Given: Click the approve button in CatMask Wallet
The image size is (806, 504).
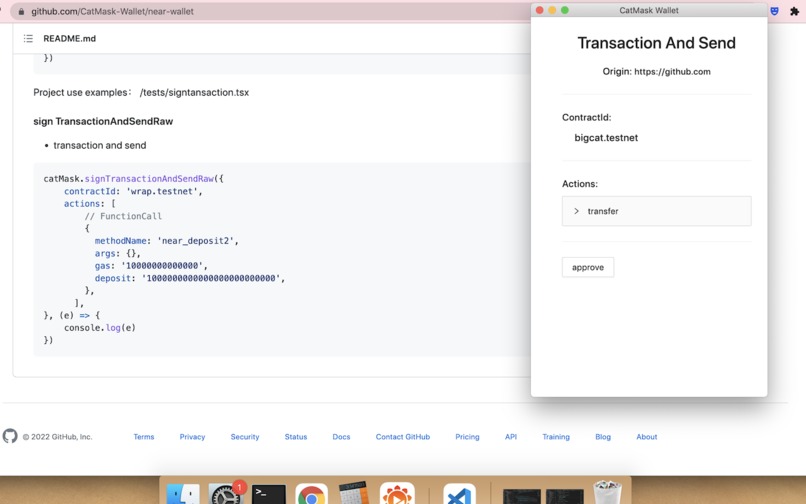Looking at the screenshot, I should tap(588, 267).
